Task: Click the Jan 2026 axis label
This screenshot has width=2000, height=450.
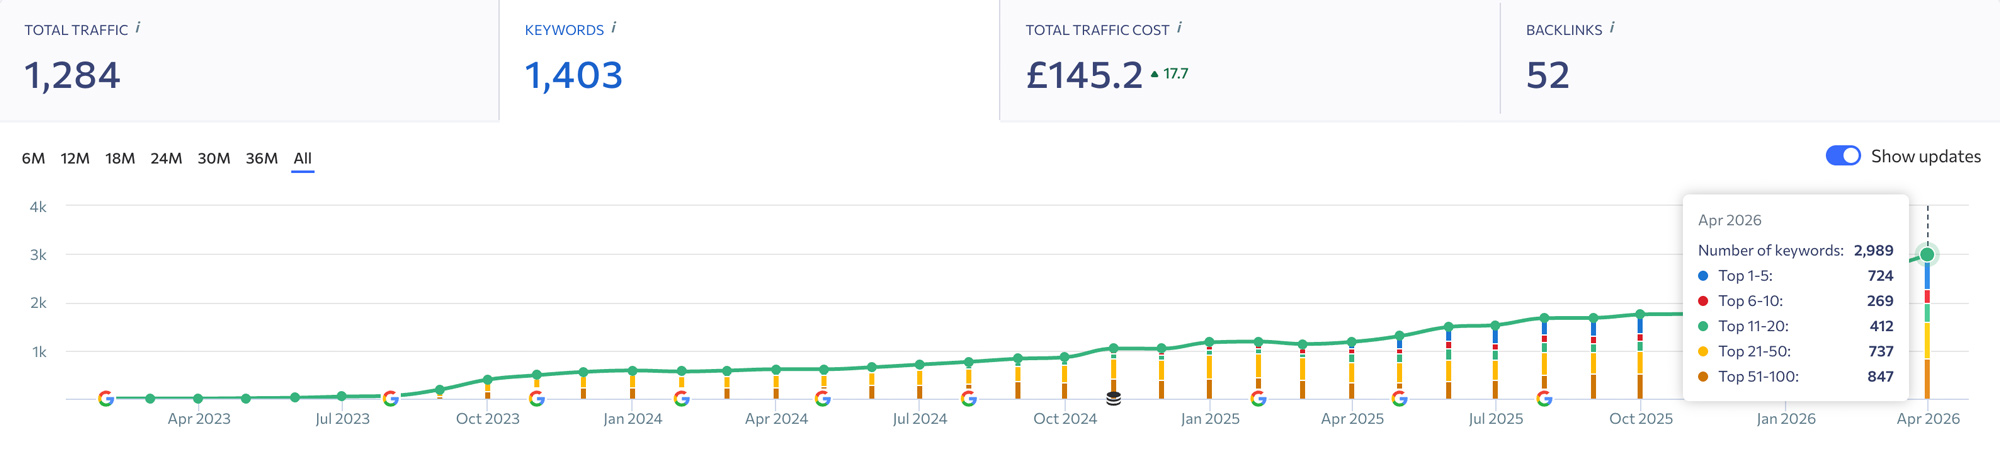Action: tap(1786, 419)
